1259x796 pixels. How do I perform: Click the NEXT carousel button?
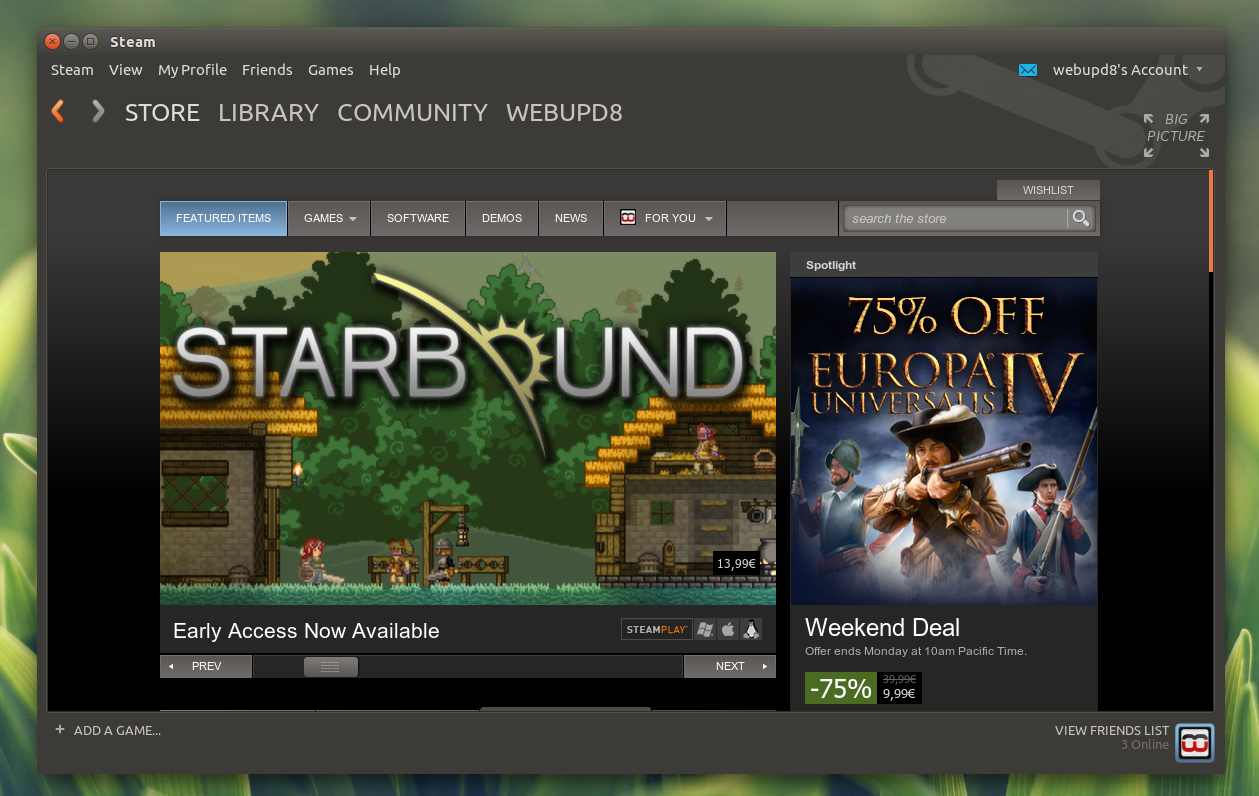[730, 666]
